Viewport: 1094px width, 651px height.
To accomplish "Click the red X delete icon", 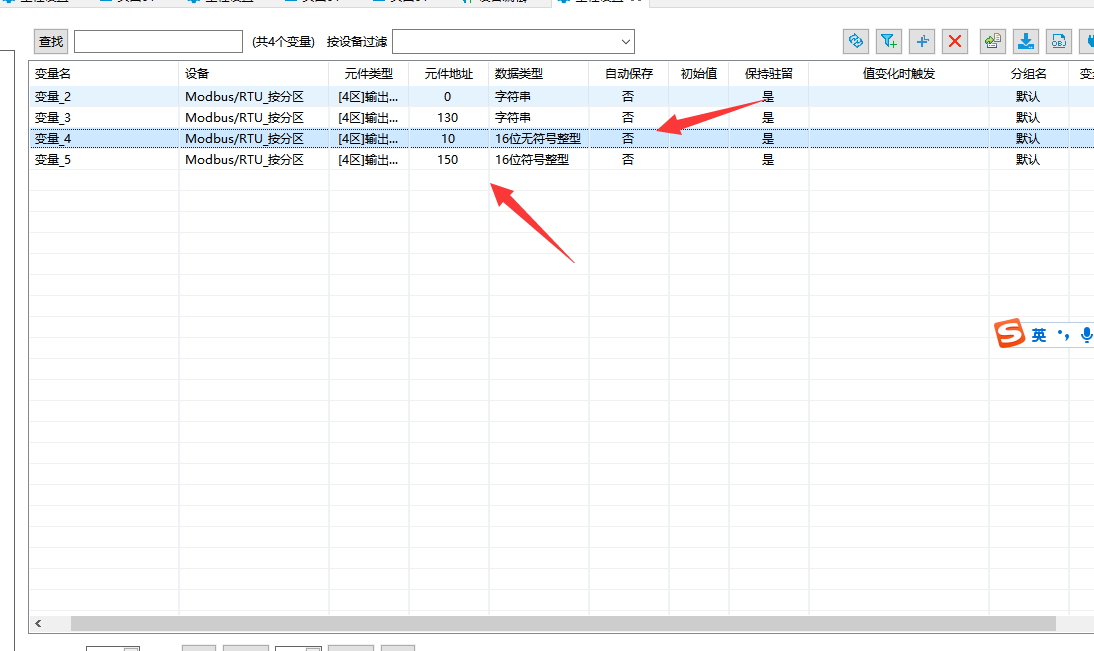I will point(955,41).
